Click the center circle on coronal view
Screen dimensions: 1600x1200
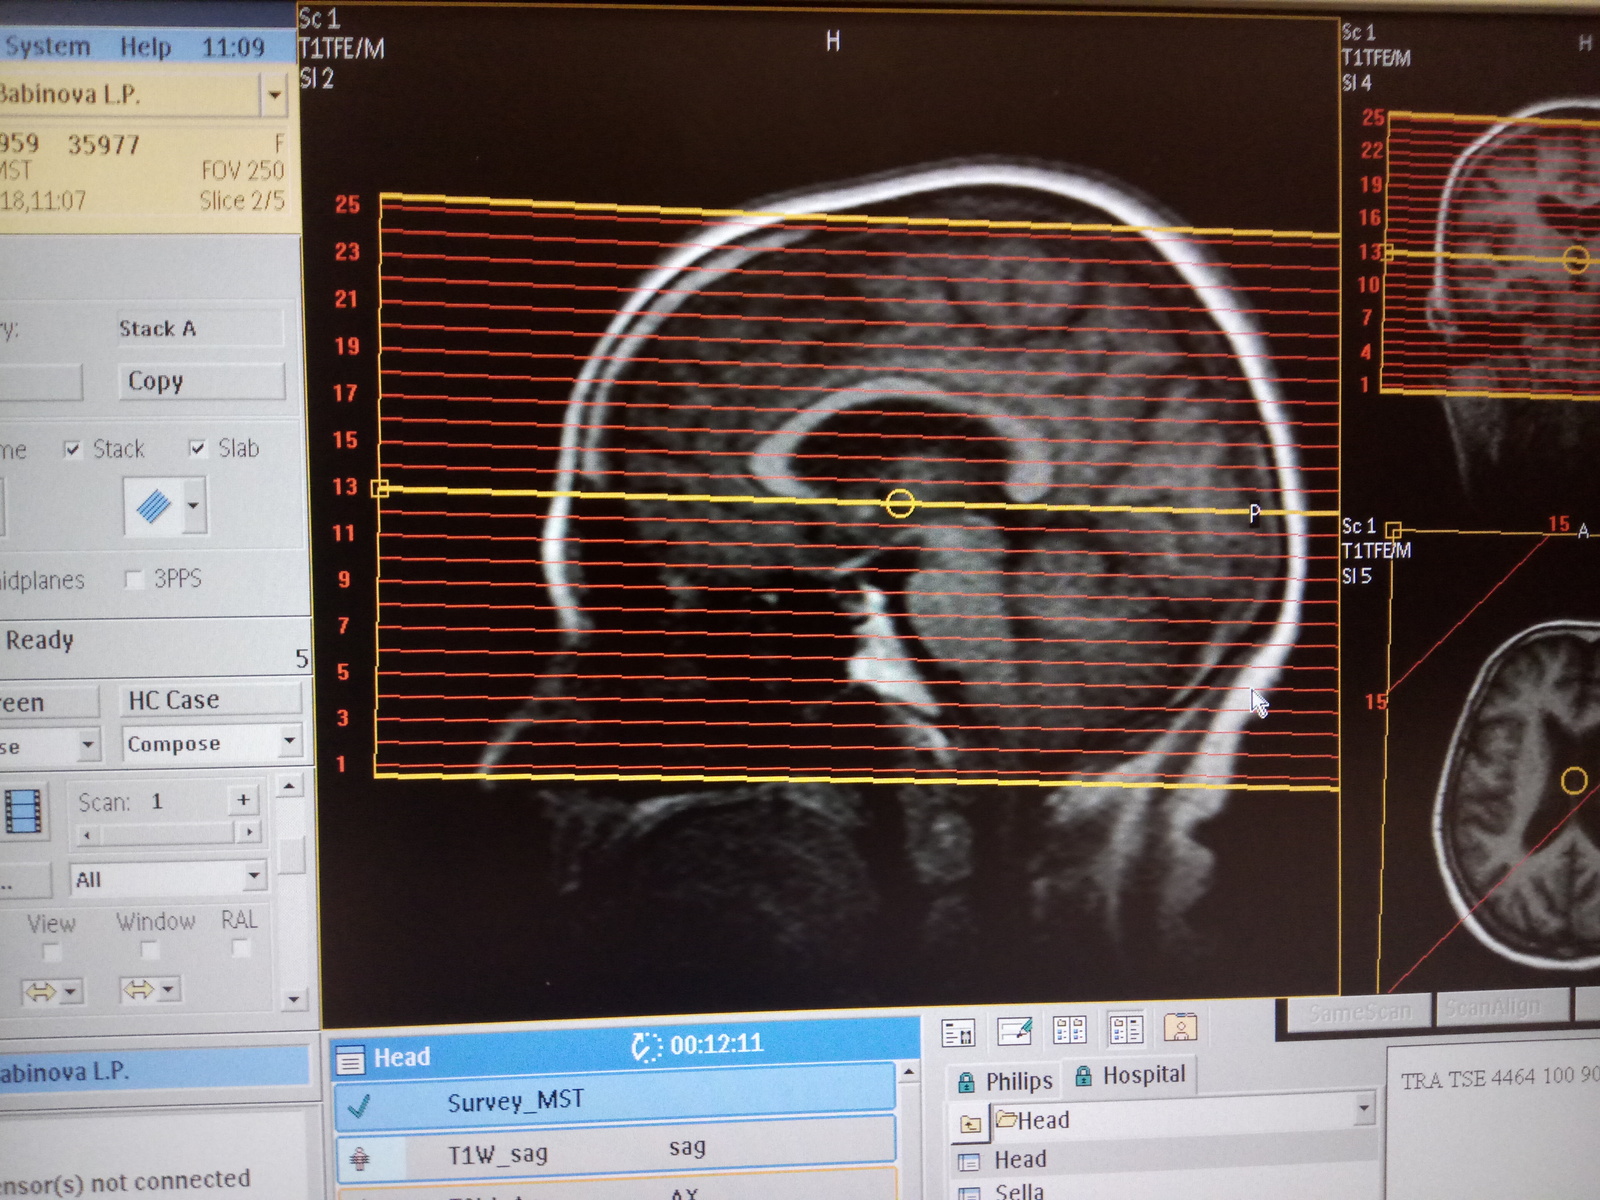pyautogui.click(x=1577, y=260)
